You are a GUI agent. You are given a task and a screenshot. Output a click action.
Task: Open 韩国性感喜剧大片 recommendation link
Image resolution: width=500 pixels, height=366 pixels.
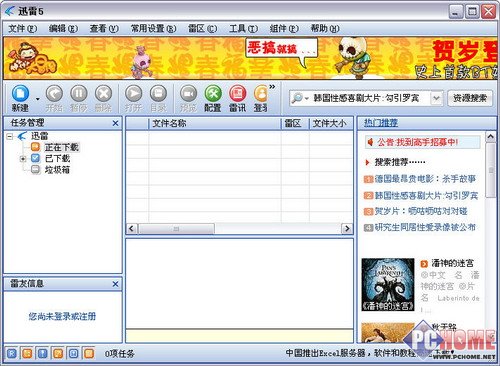click(x=426, y=195)
